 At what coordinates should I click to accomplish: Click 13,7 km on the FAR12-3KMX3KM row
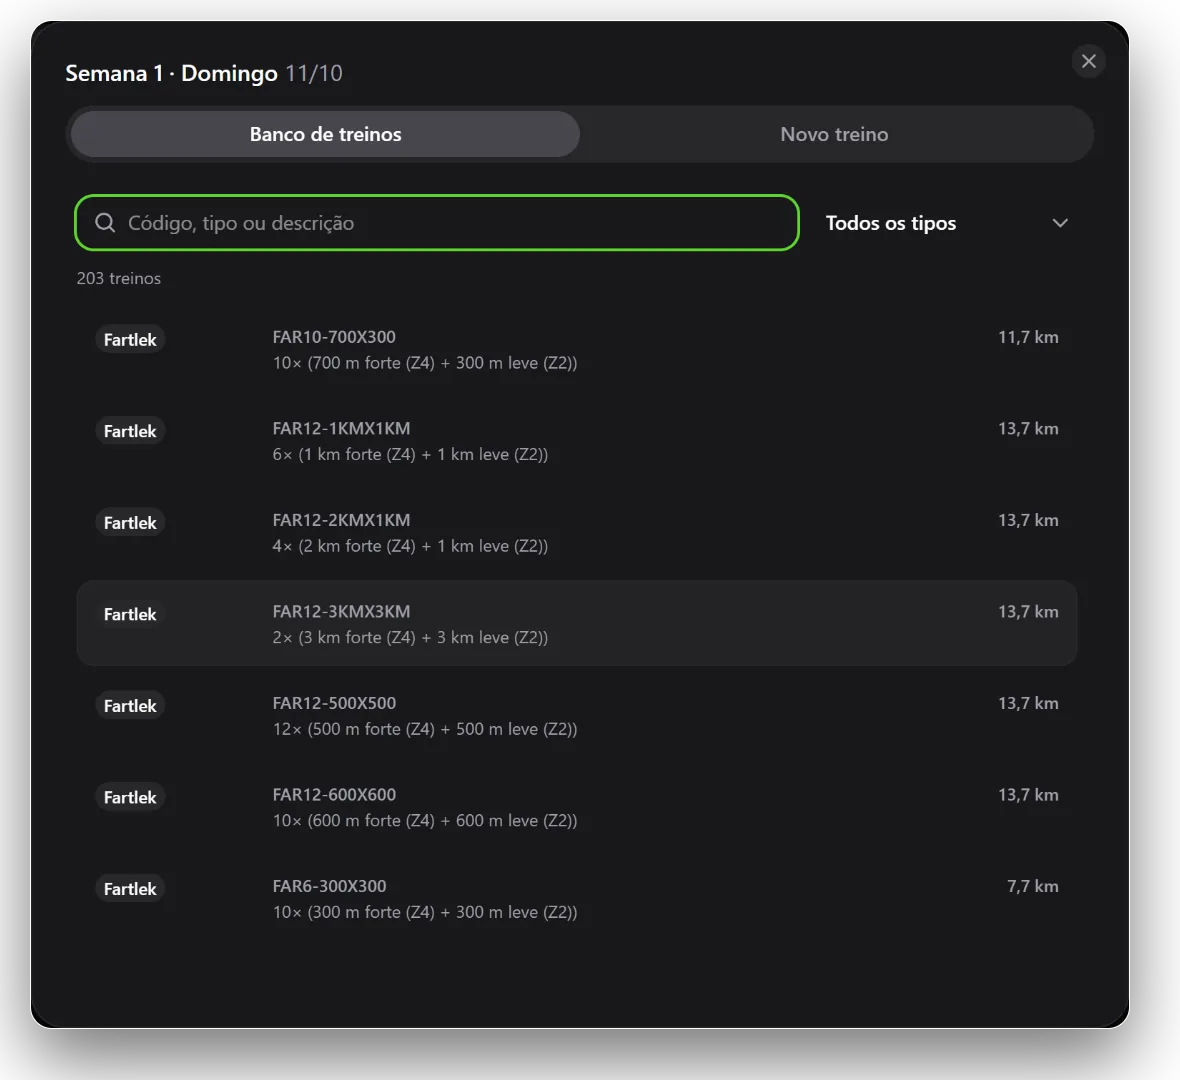[x=1028, y=612]
